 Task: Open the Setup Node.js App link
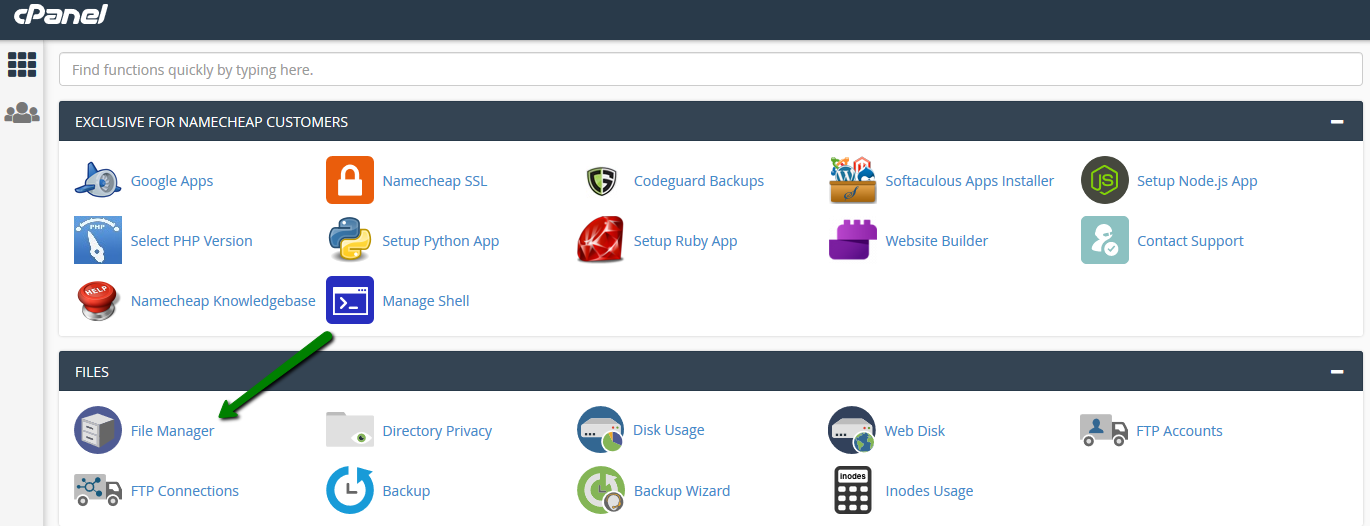click(x=1197, y=181)
